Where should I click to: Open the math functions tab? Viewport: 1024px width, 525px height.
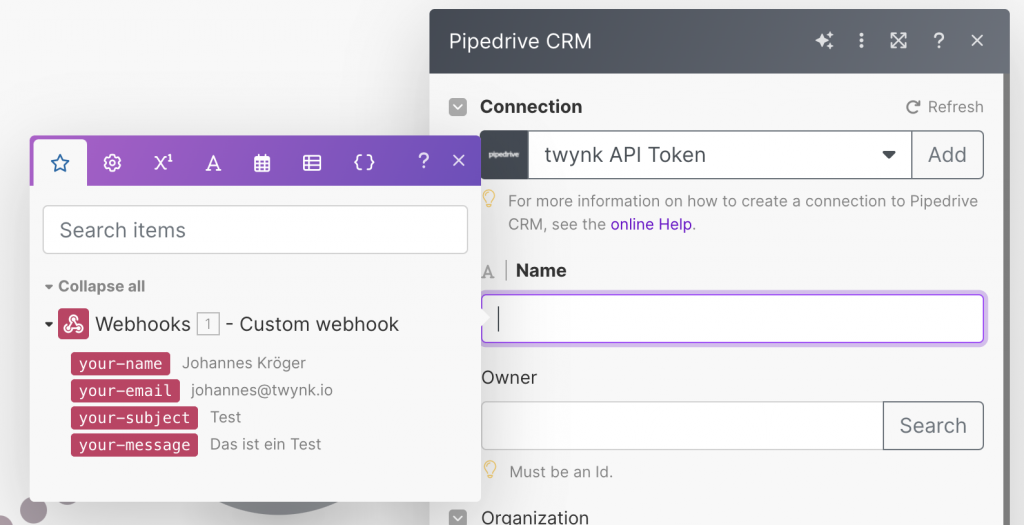(x=163, y=162)
